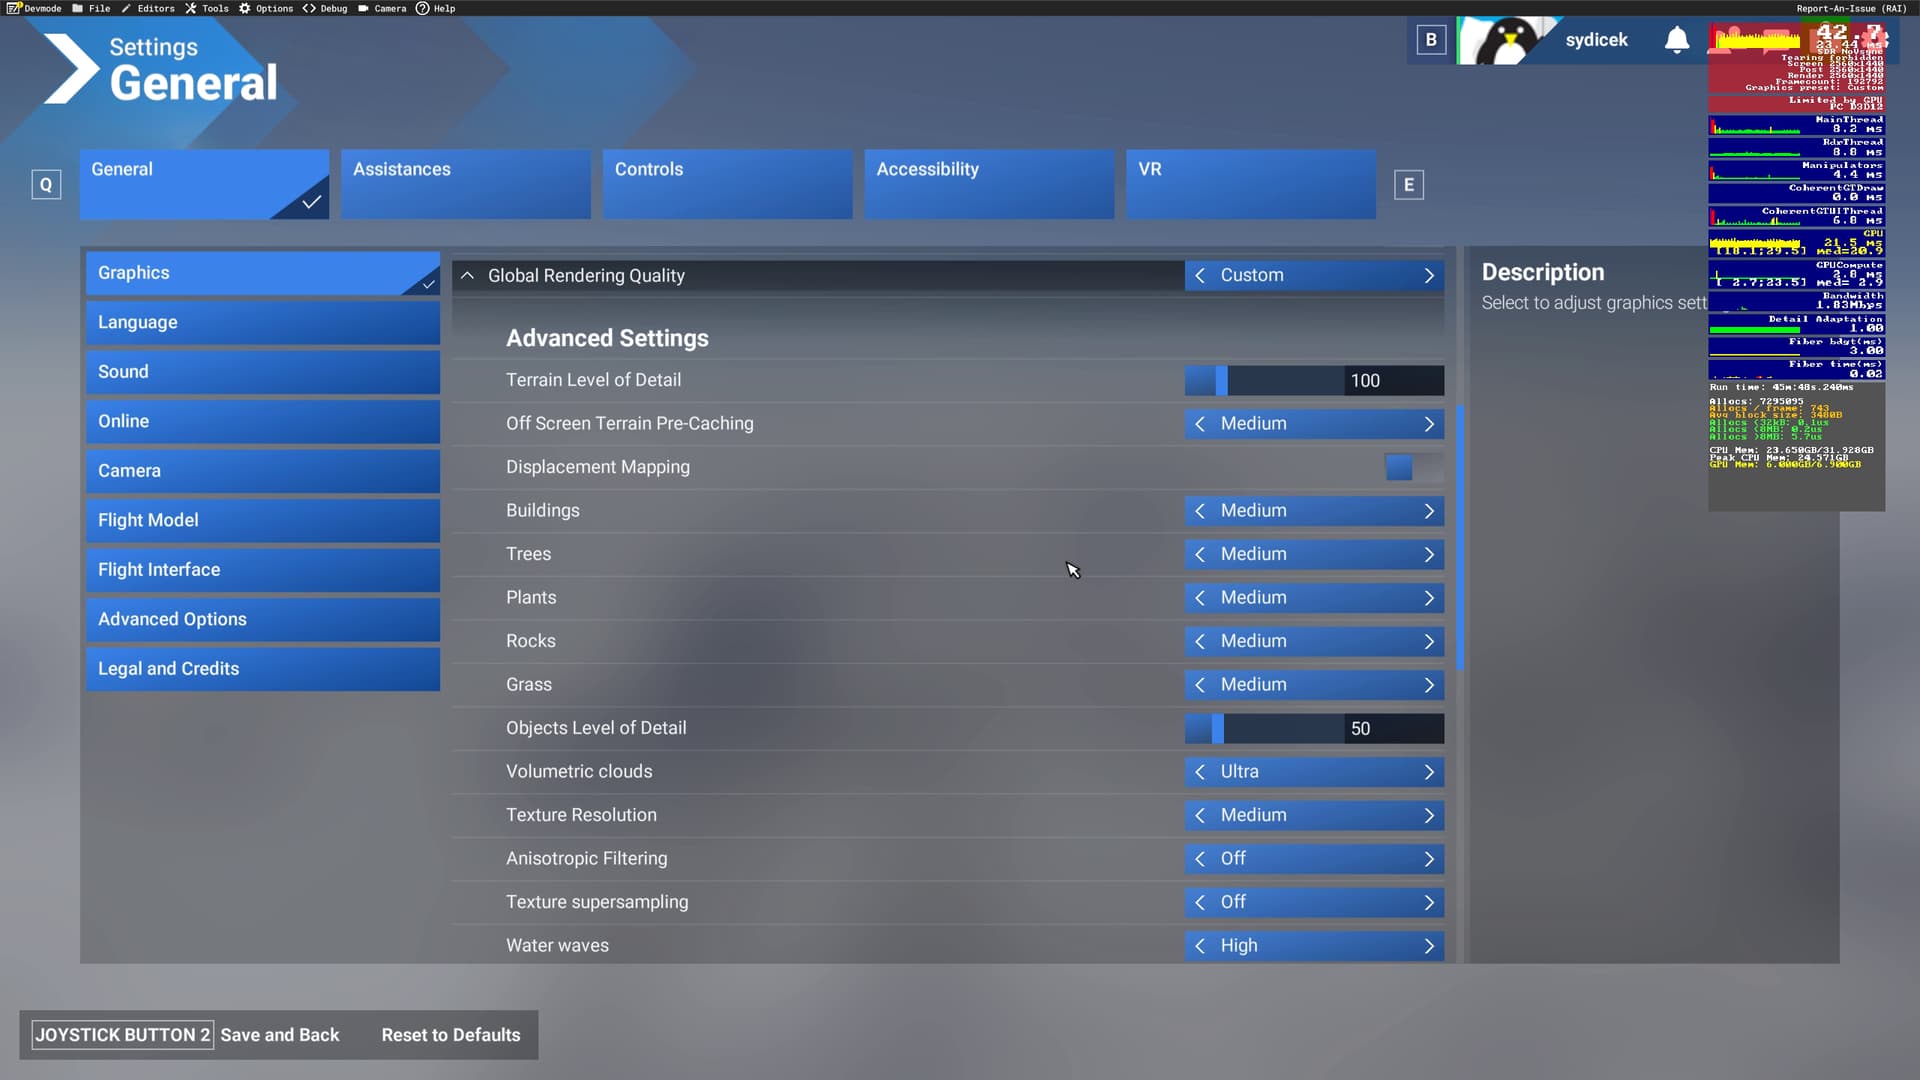Click the notification bell icon
The height and width of the screenshot is (1080, 1920).
[1677, 40]
